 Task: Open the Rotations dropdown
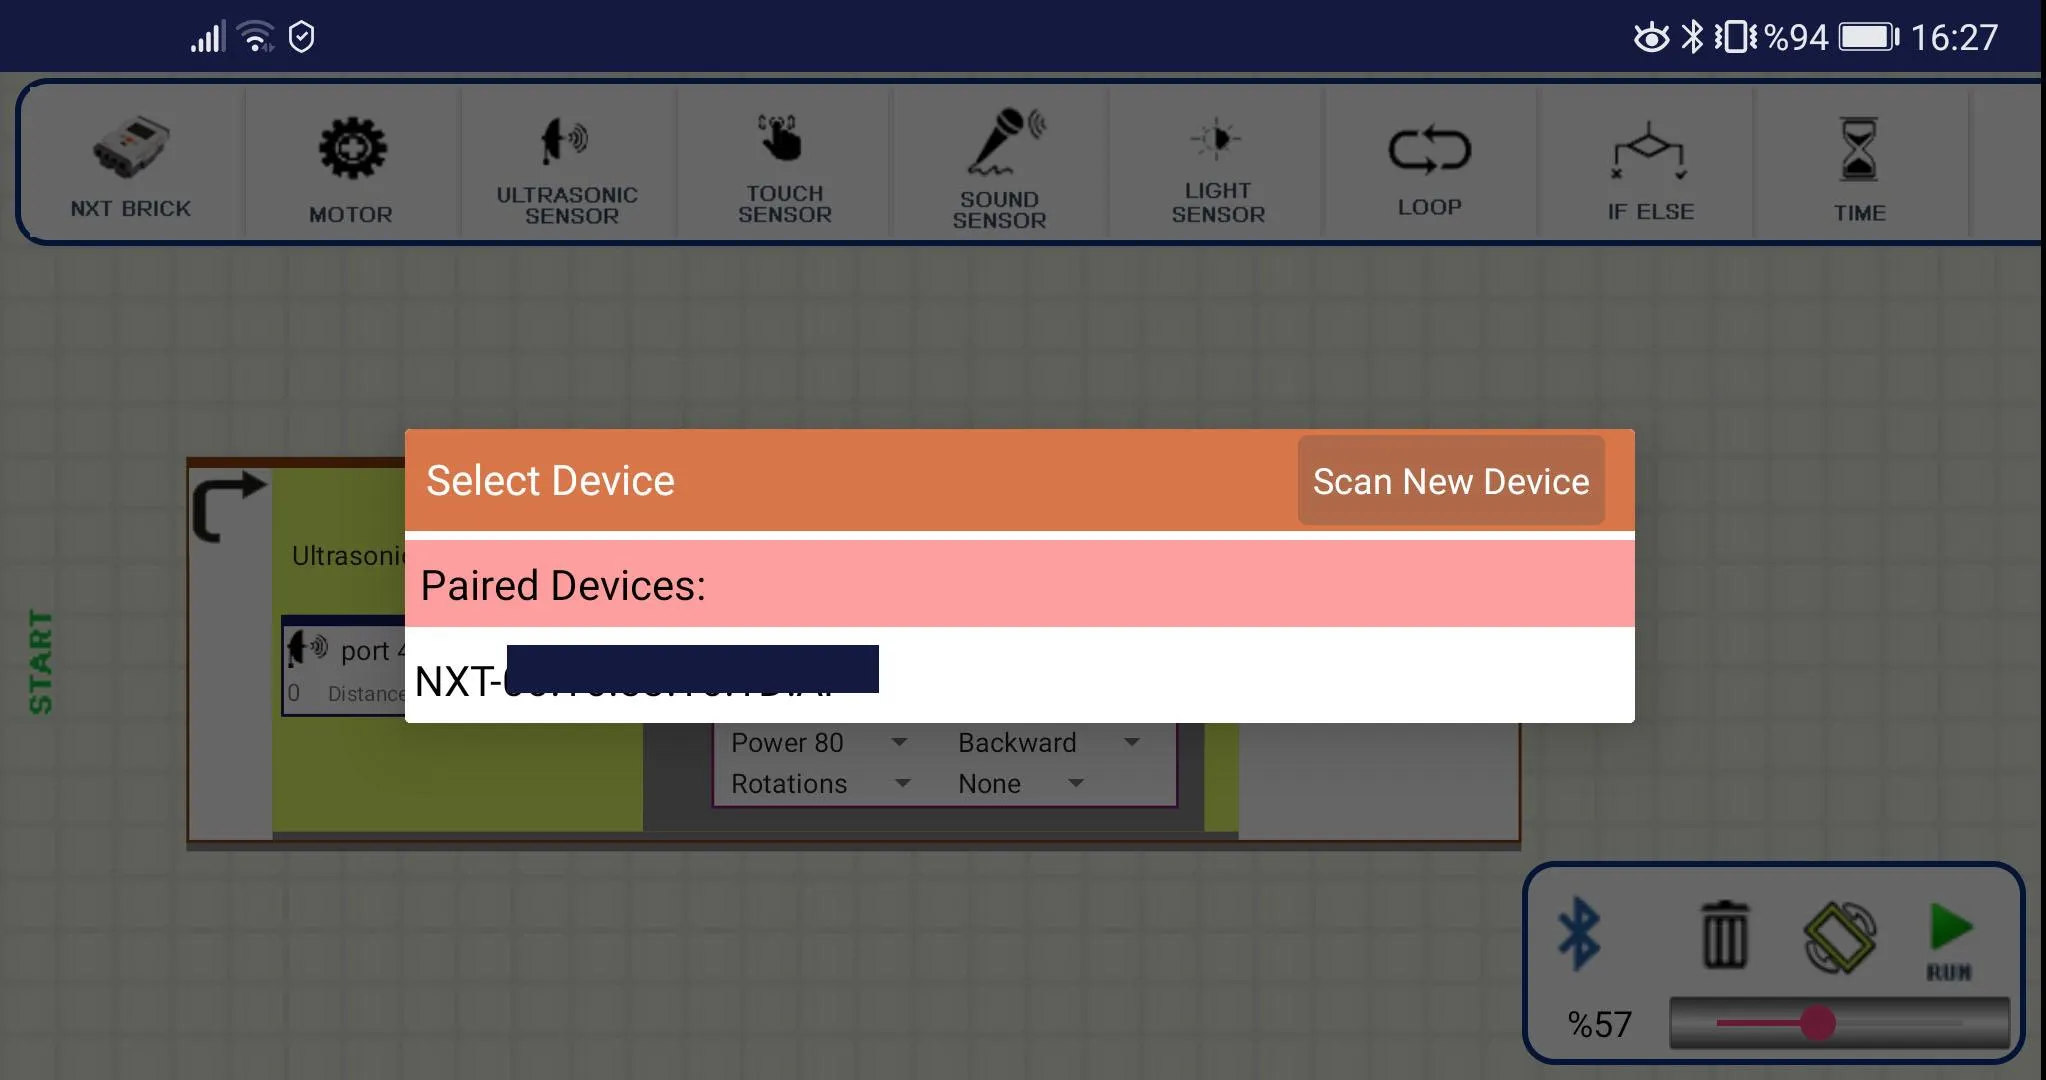tap(821, 783)
